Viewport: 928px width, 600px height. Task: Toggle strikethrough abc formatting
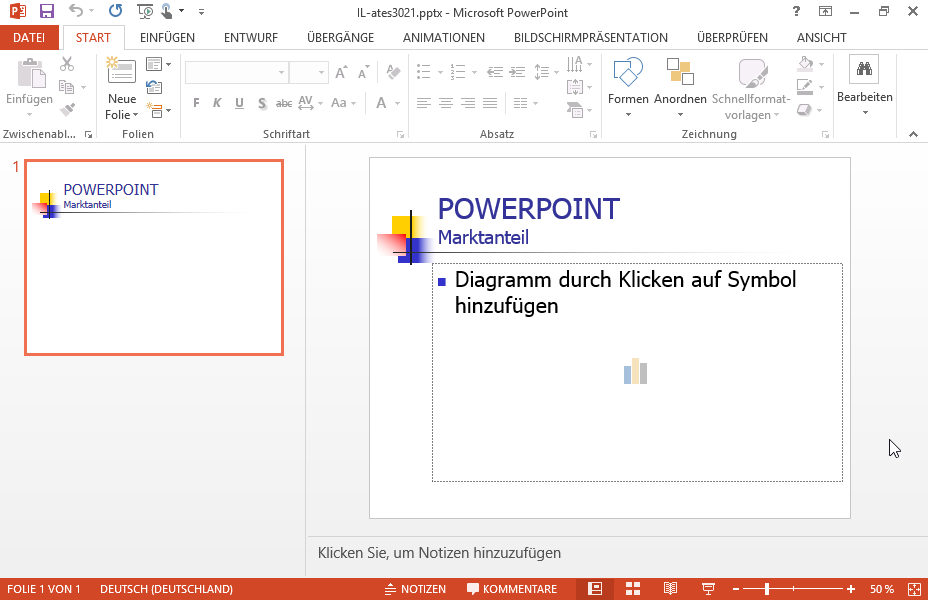coord(284,103)
